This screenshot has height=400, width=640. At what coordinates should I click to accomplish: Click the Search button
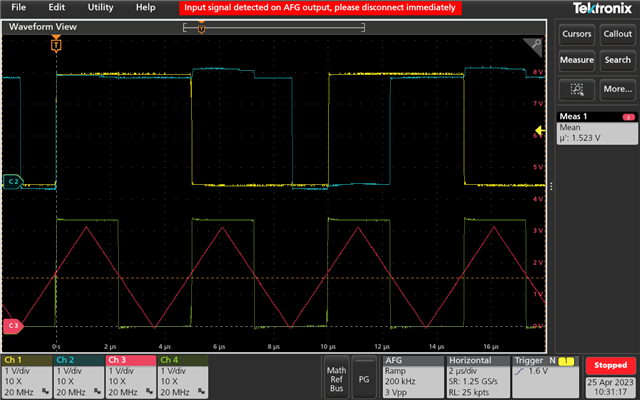coord(618,60)
